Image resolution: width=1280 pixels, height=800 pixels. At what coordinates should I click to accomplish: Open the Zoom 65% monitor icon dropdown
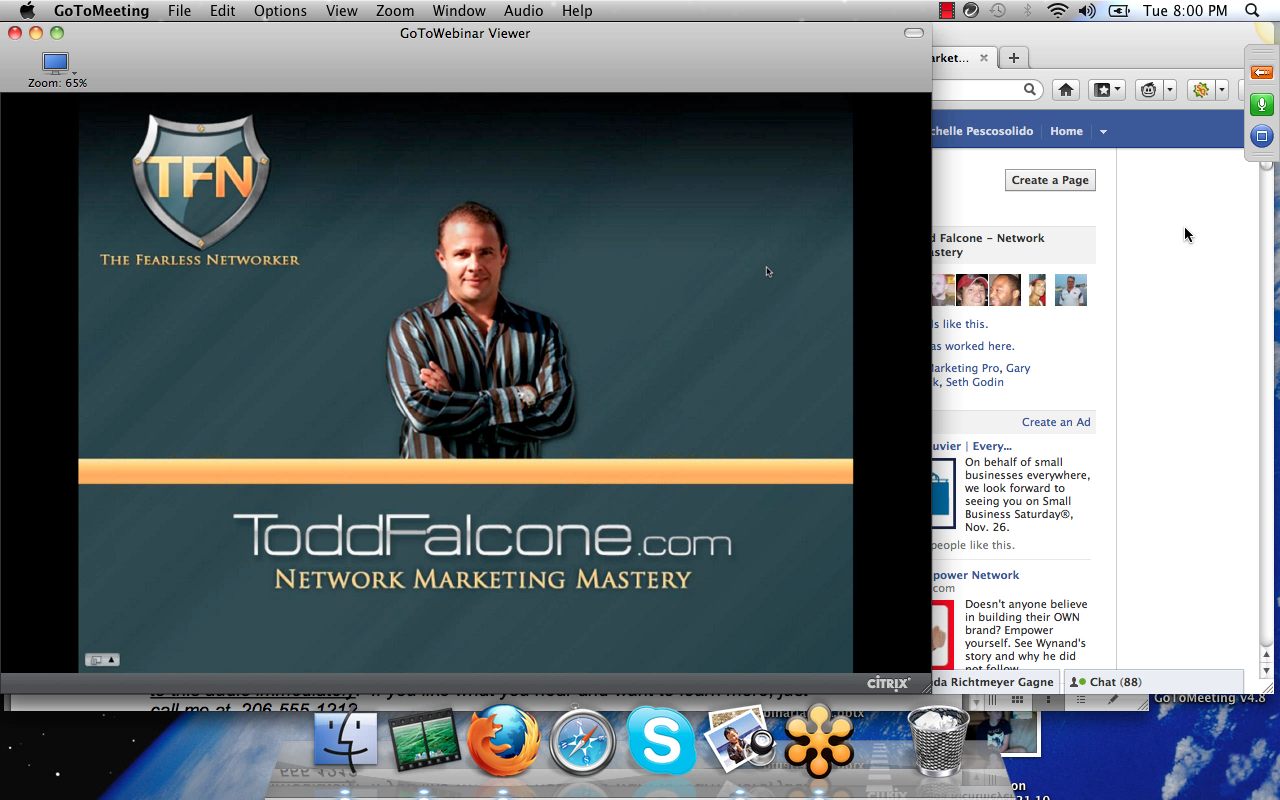tap(56, 64)
